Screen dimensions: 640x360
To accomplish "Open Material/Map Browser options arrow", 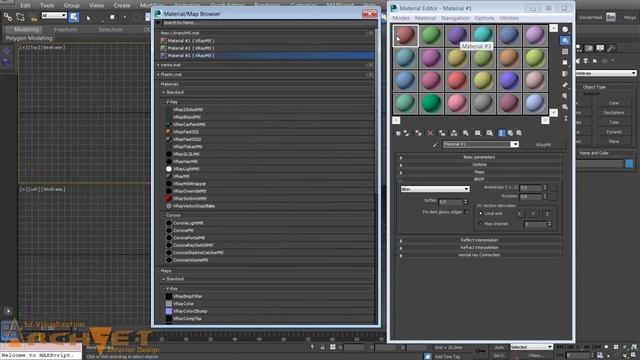I will (x=158, y=23).
